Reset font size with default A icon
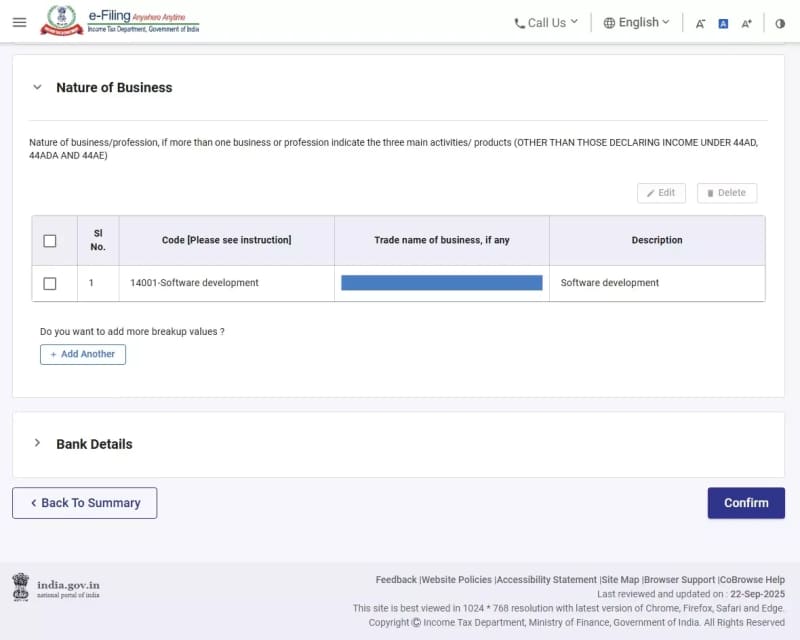Viewport: 800px width, 640px height. [x=723, y=23]
